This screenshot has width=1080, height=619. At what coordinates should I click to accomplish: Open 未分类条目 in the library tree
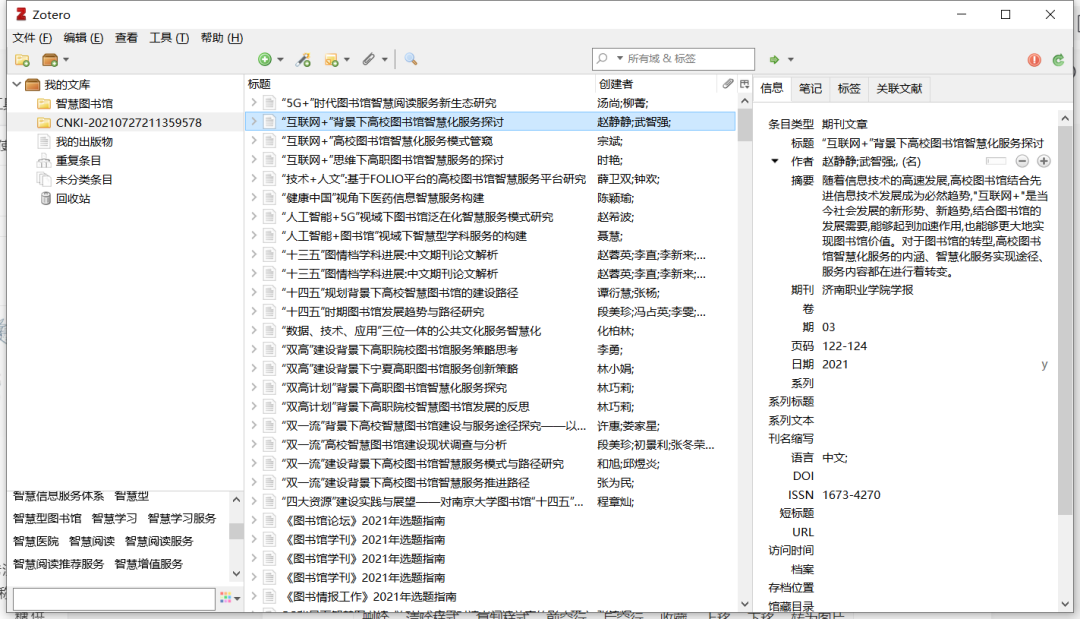(x=84, y=180)
